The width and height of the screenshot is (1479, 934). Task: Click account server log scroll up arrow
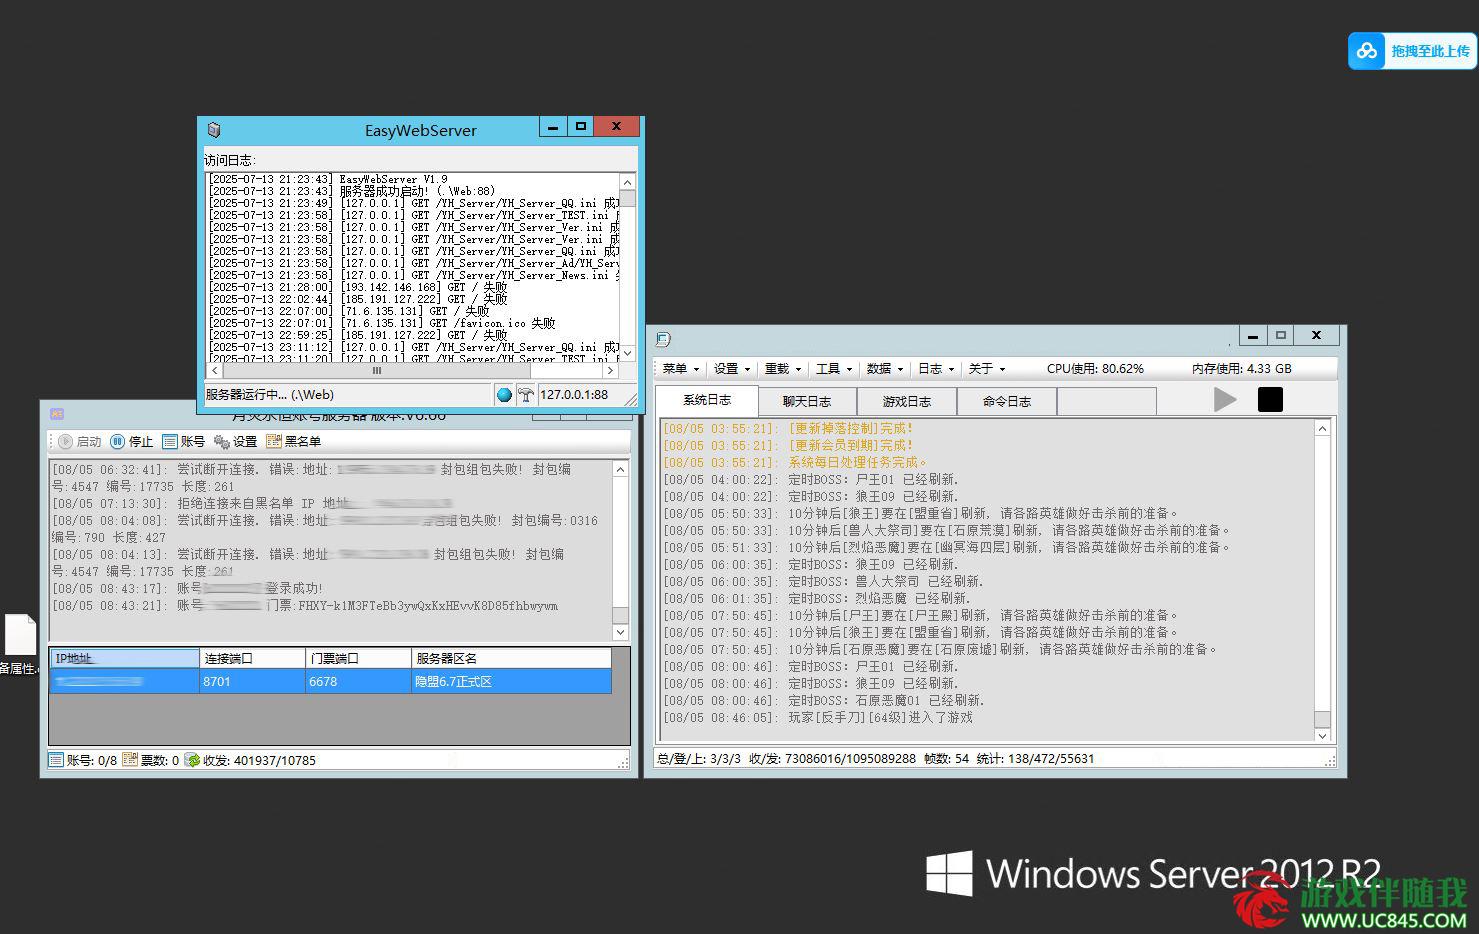coord(620,469)
